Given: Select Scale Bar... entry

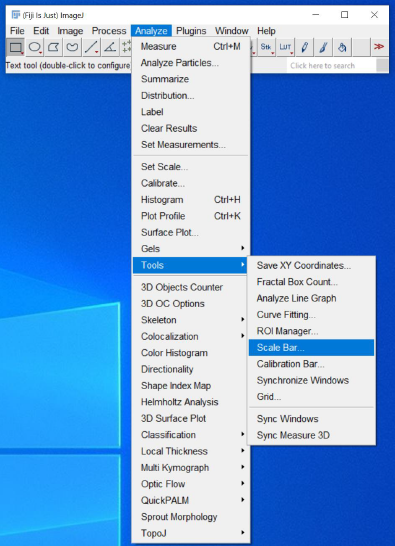Looking at the screenshot, I should click(x=311, y=347).
